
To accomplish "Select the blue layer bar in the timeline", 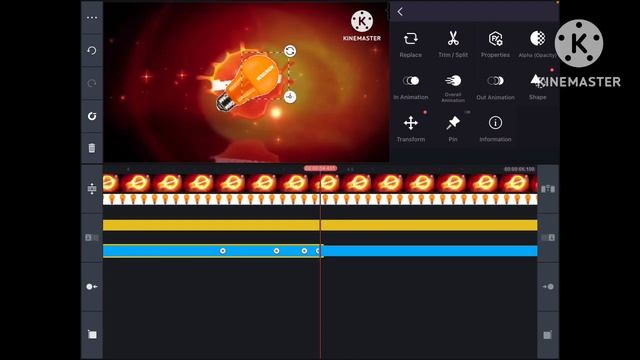I will tap(320, 251).
